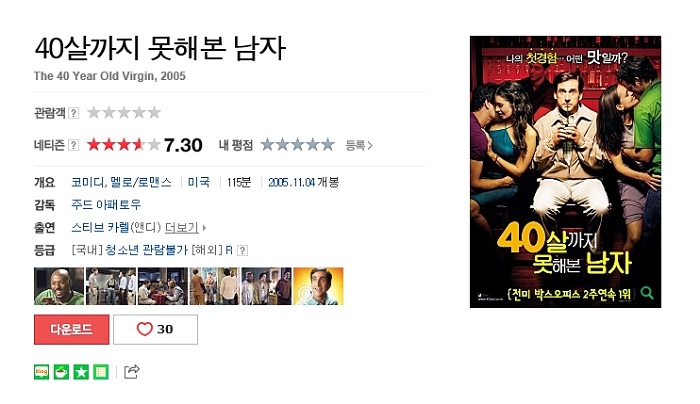The height and width of the screenshot is (404, 700).
Task: Click the green cafe cup share icon
Action: (x=61, y=372)
